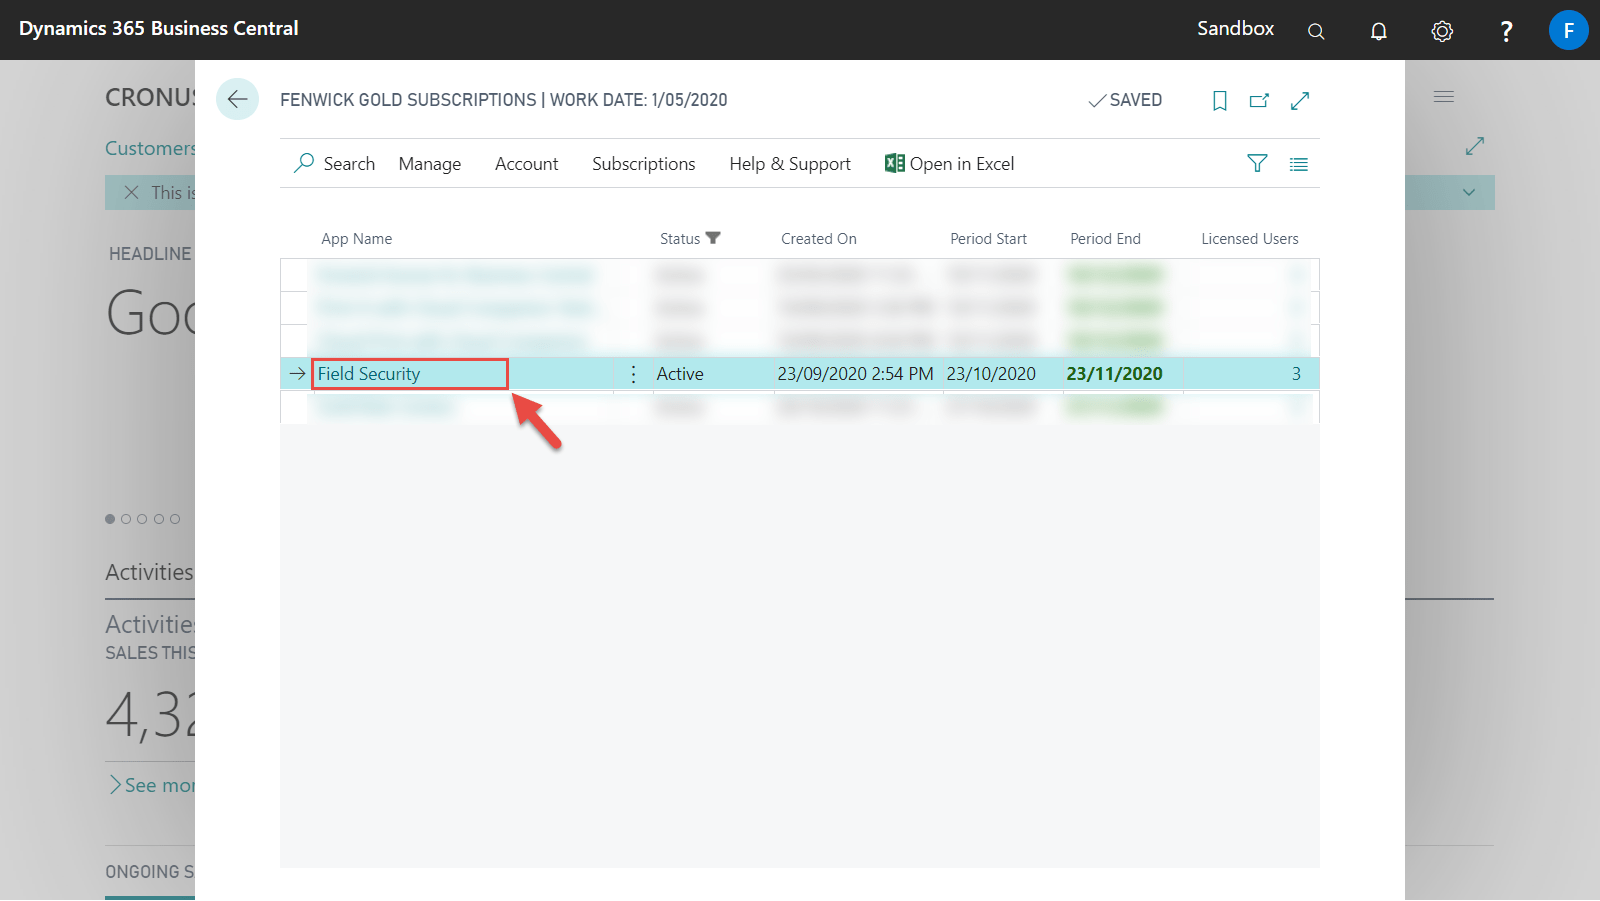Open the Field Security app link
This screenshot has width=1600, height=901.
368,374
